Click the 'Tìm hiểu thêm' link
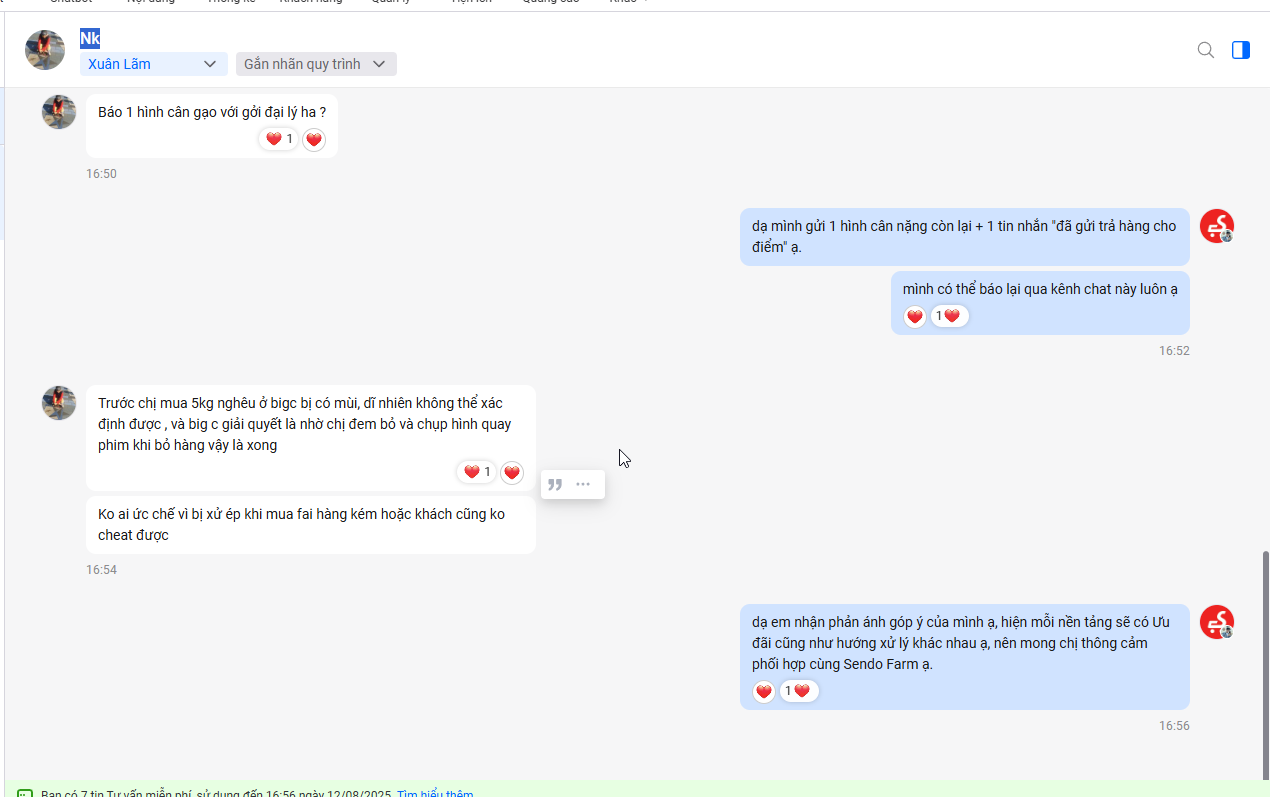Screen dimensions: 1270x797 tap(435, 793)
